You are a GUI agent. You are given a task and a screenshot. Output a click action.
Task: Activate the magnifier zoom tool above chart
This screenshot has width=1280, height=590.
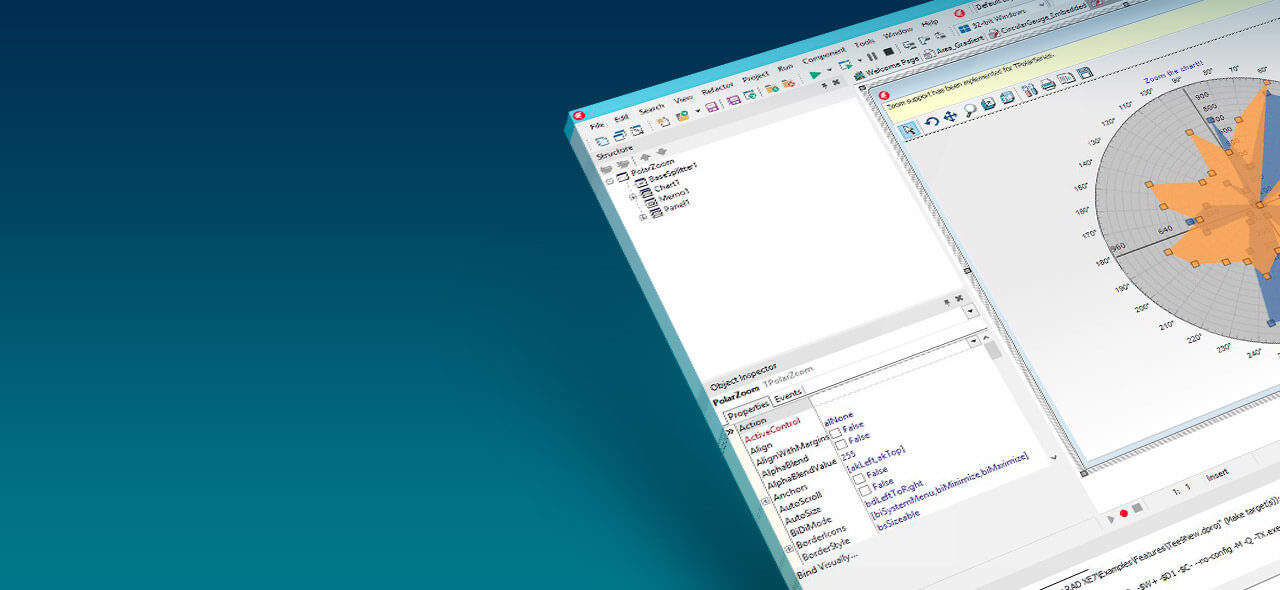tap(969, 110)
